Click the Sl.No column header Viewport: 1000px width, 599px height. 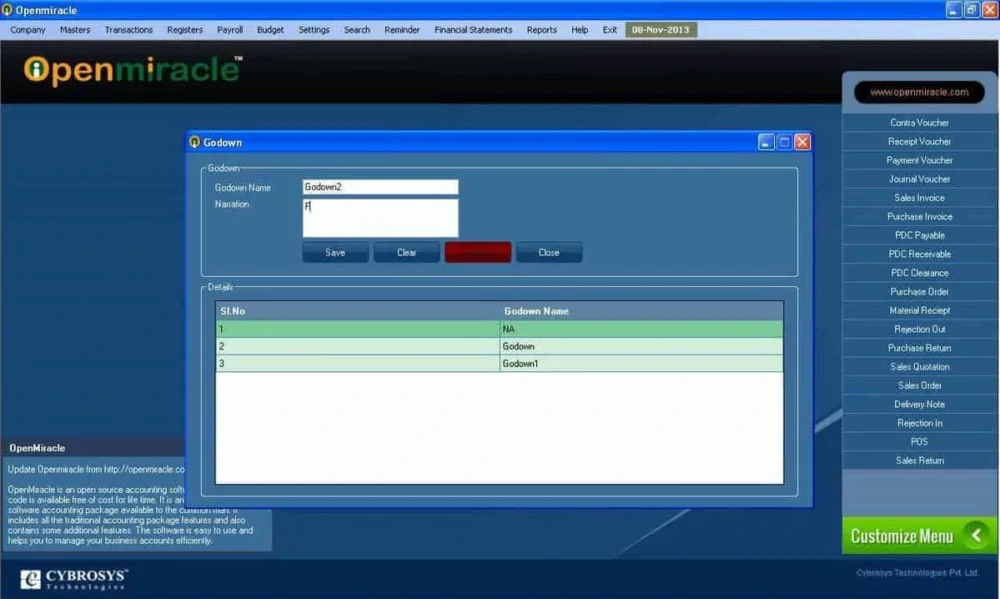coord(358,311)
